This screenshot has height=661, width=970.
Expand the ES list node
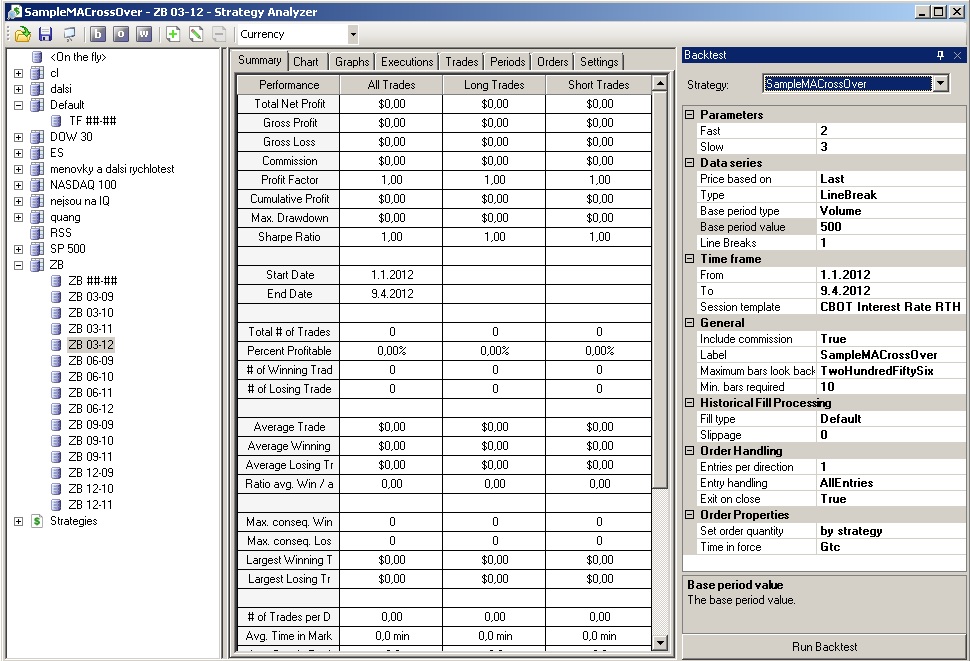click(x=18, y=153)
